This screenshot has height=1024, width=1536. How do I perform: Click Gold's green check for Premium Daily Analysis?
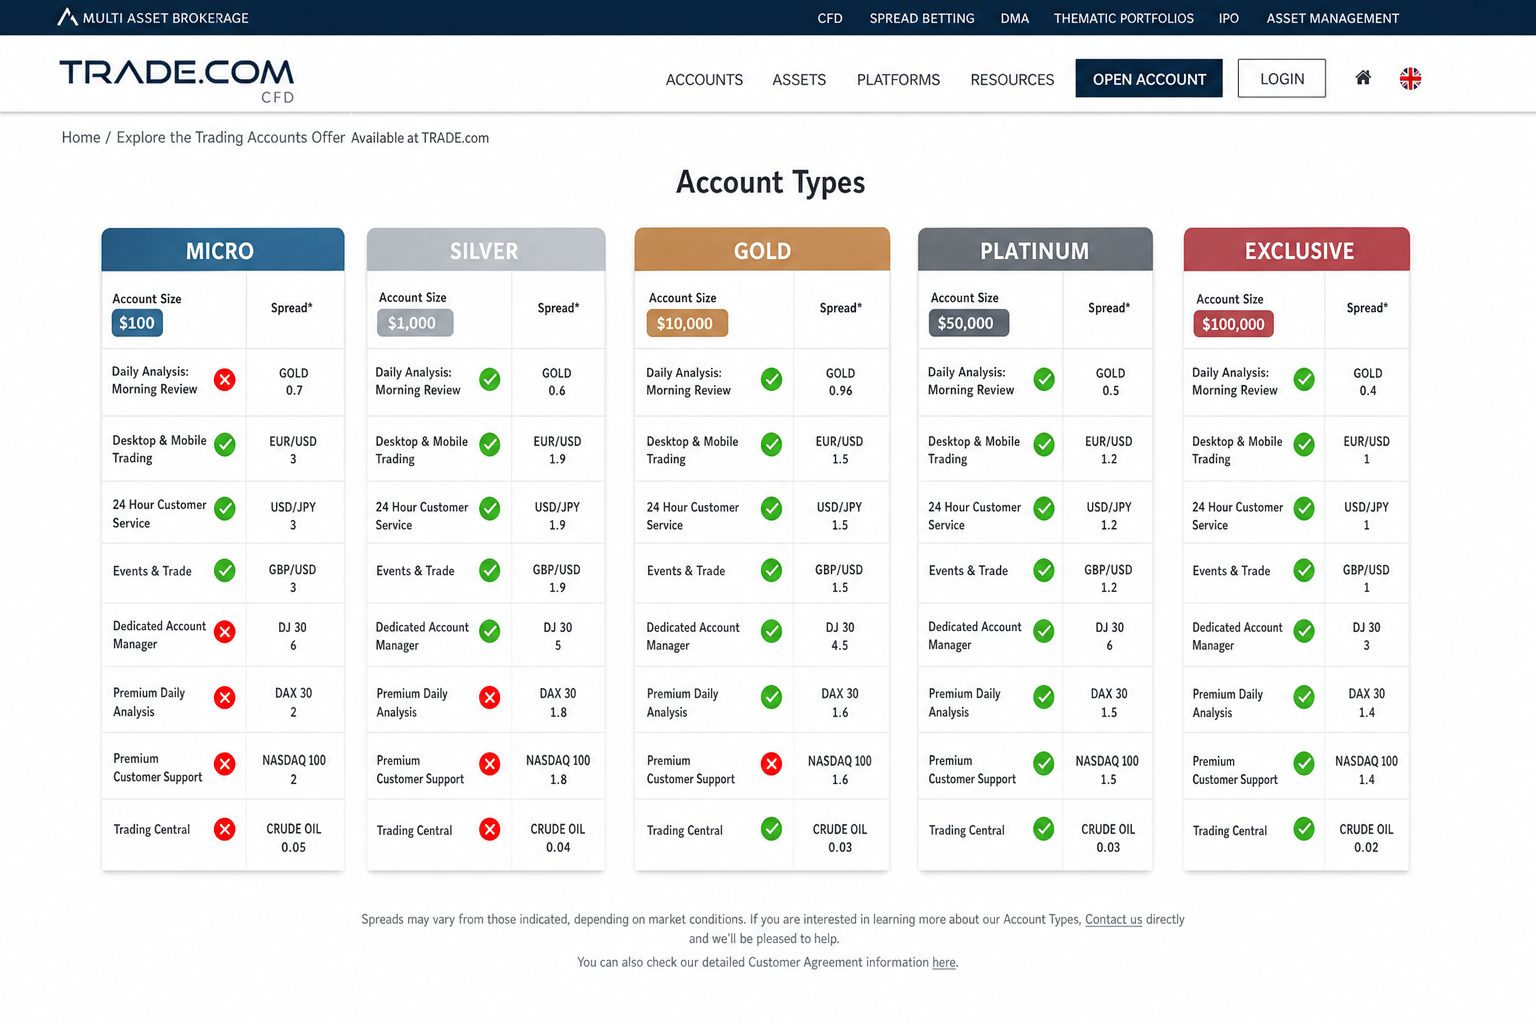(772, 697)
